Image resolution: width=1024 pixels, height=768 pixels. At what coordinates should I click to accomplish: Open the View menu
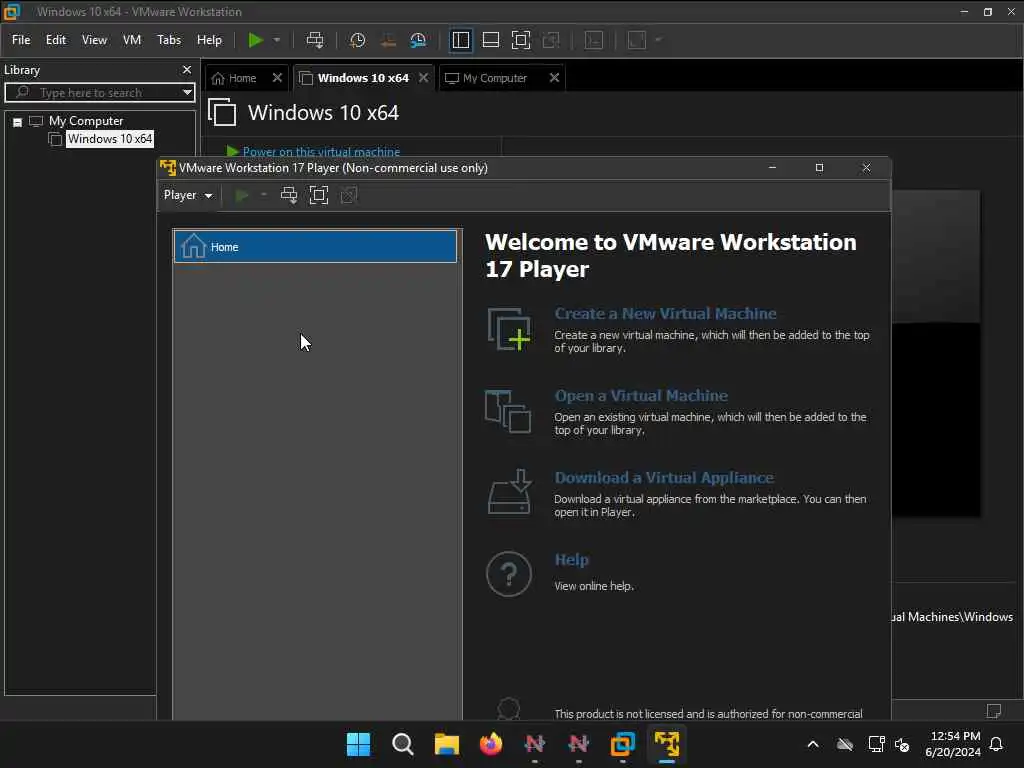pos(94,40)
